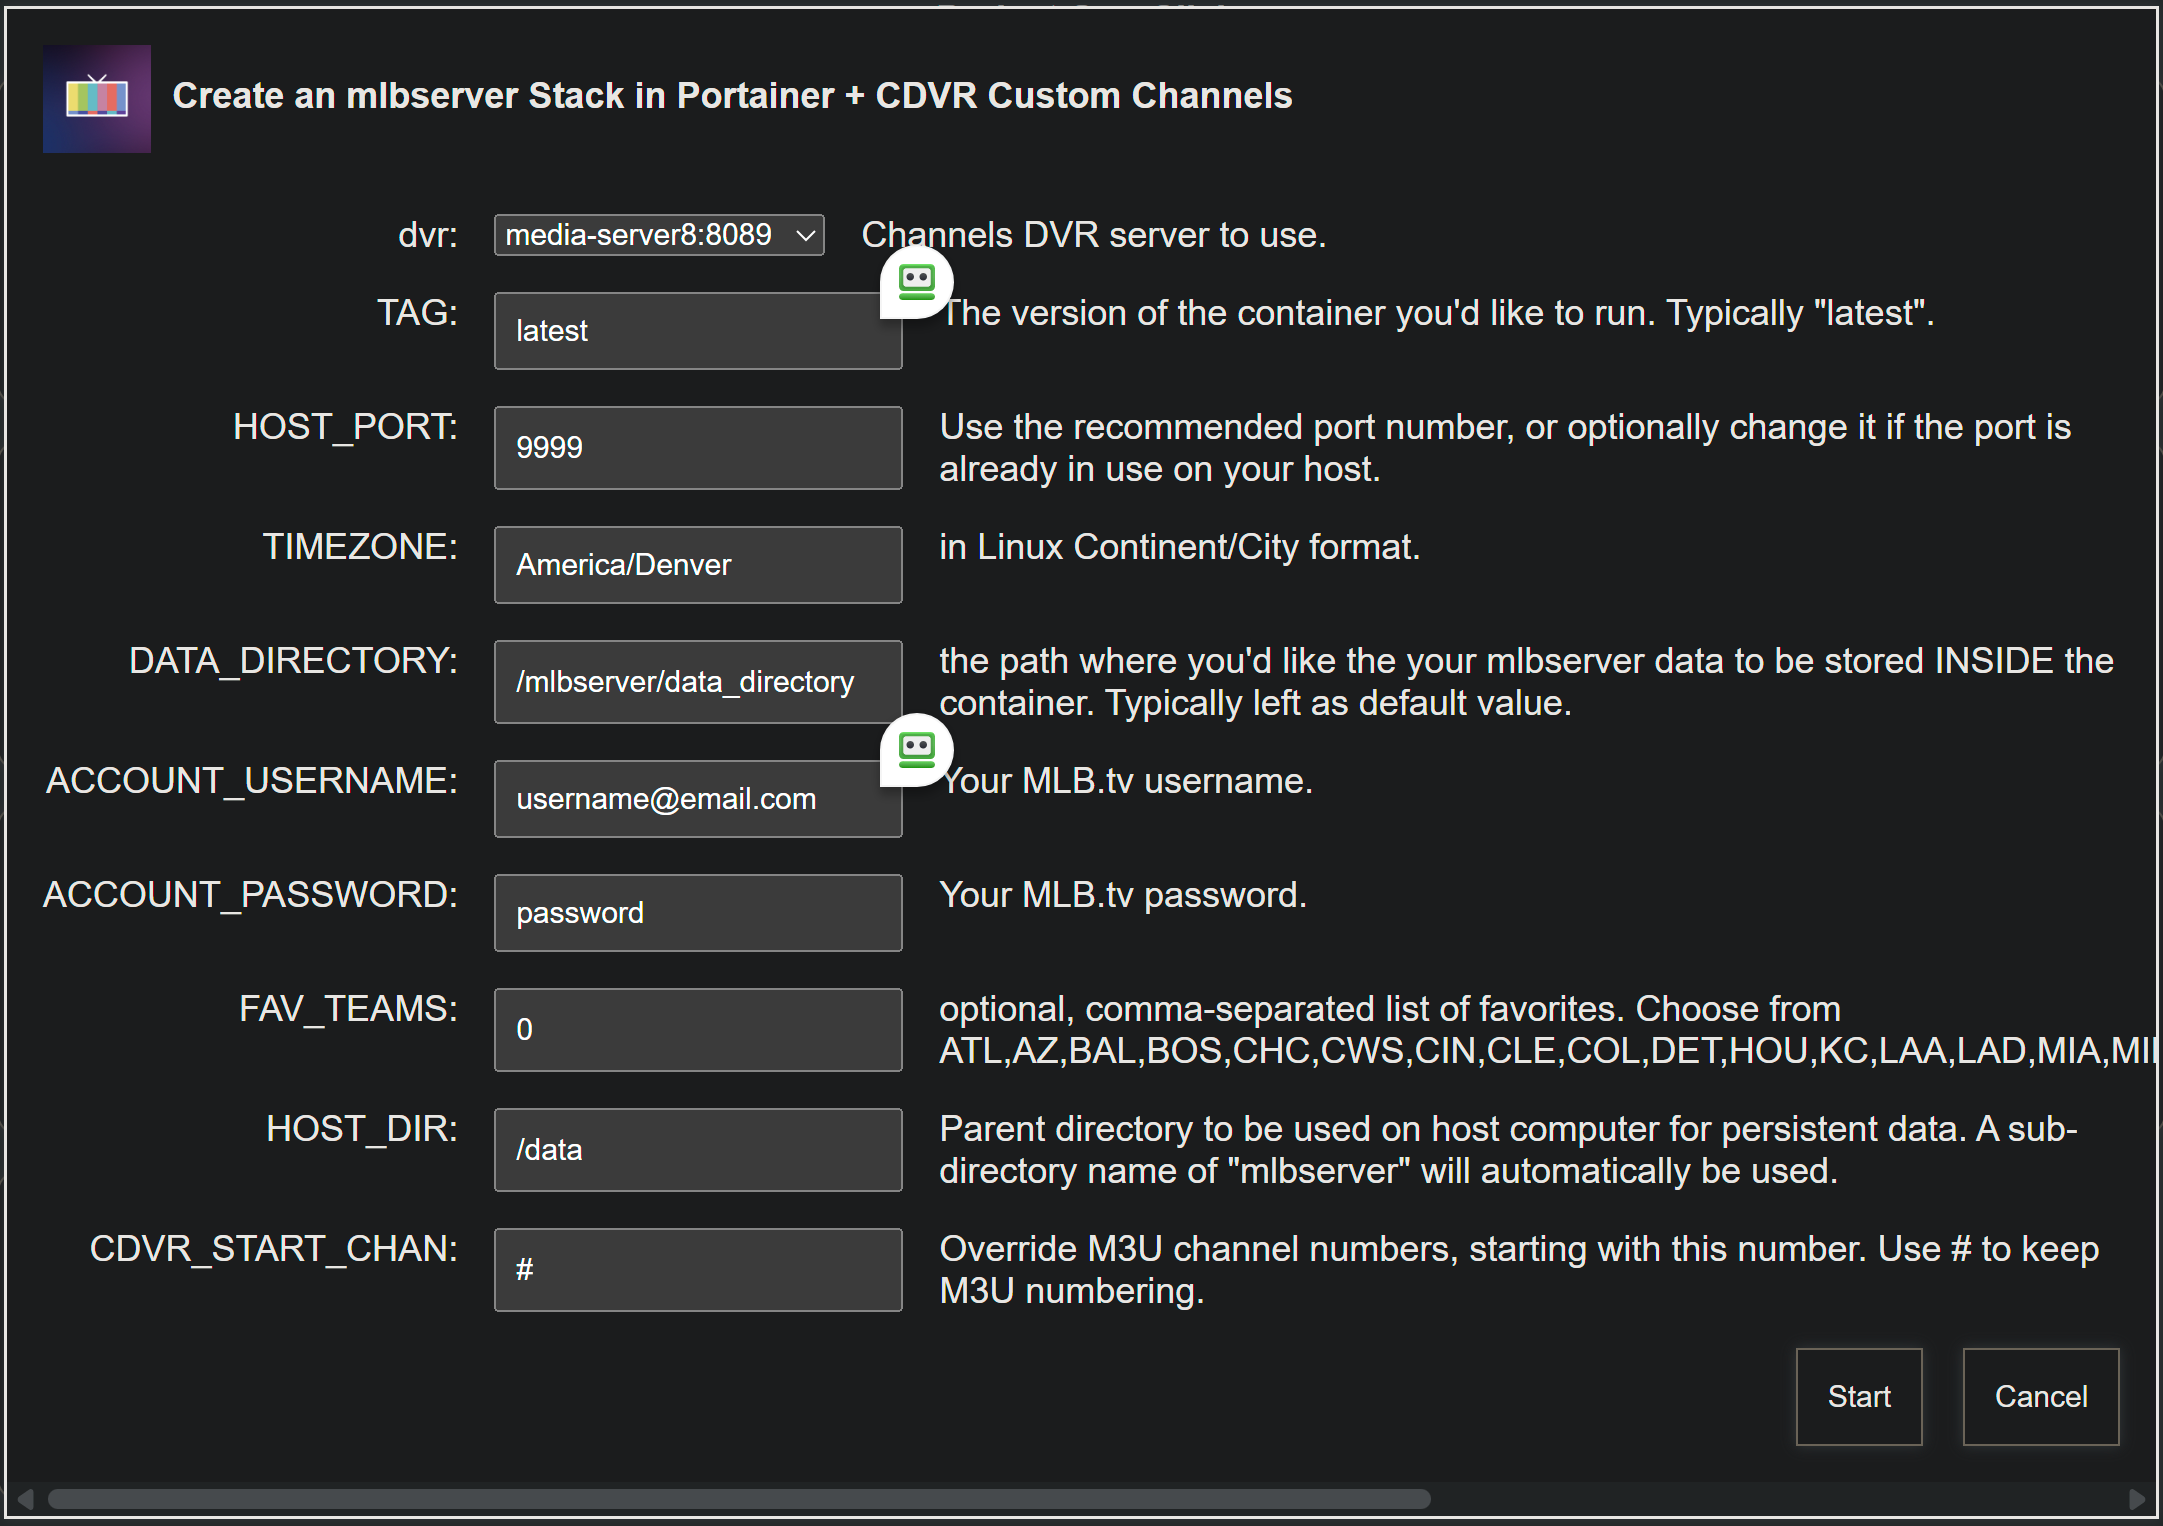Click the robot icon beside ACCOUNT_USERNAME field

pos(916,749)
